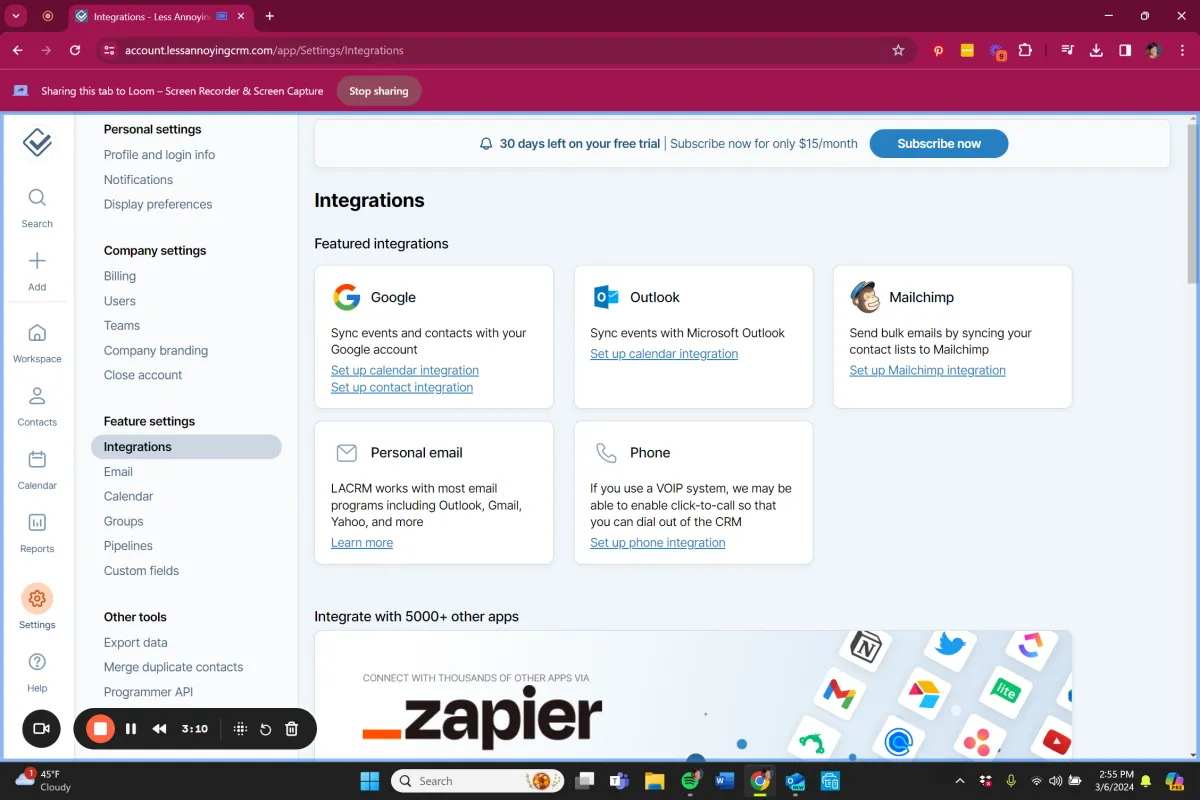Open Calendar feature settings
Viewport: 1200px width, 800px height.
(128, 496)
